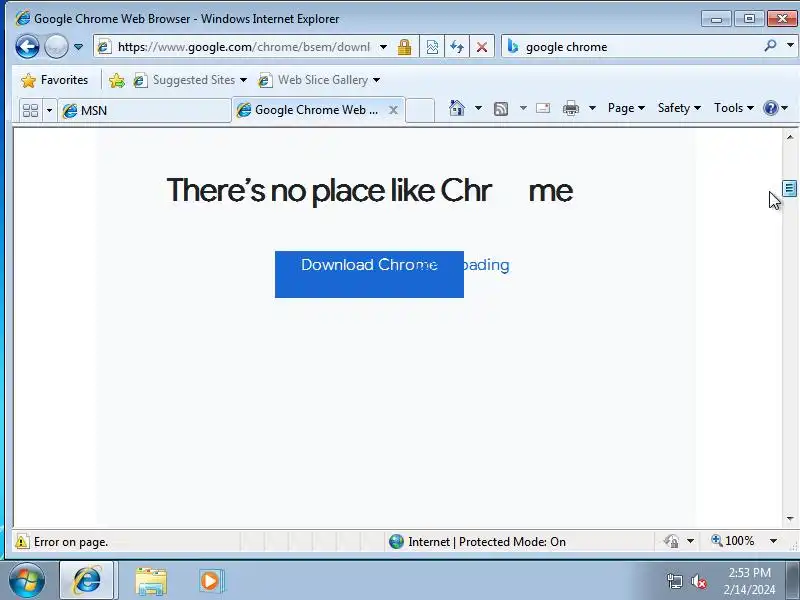Print the page with printer icon

(x=570, y=108)
